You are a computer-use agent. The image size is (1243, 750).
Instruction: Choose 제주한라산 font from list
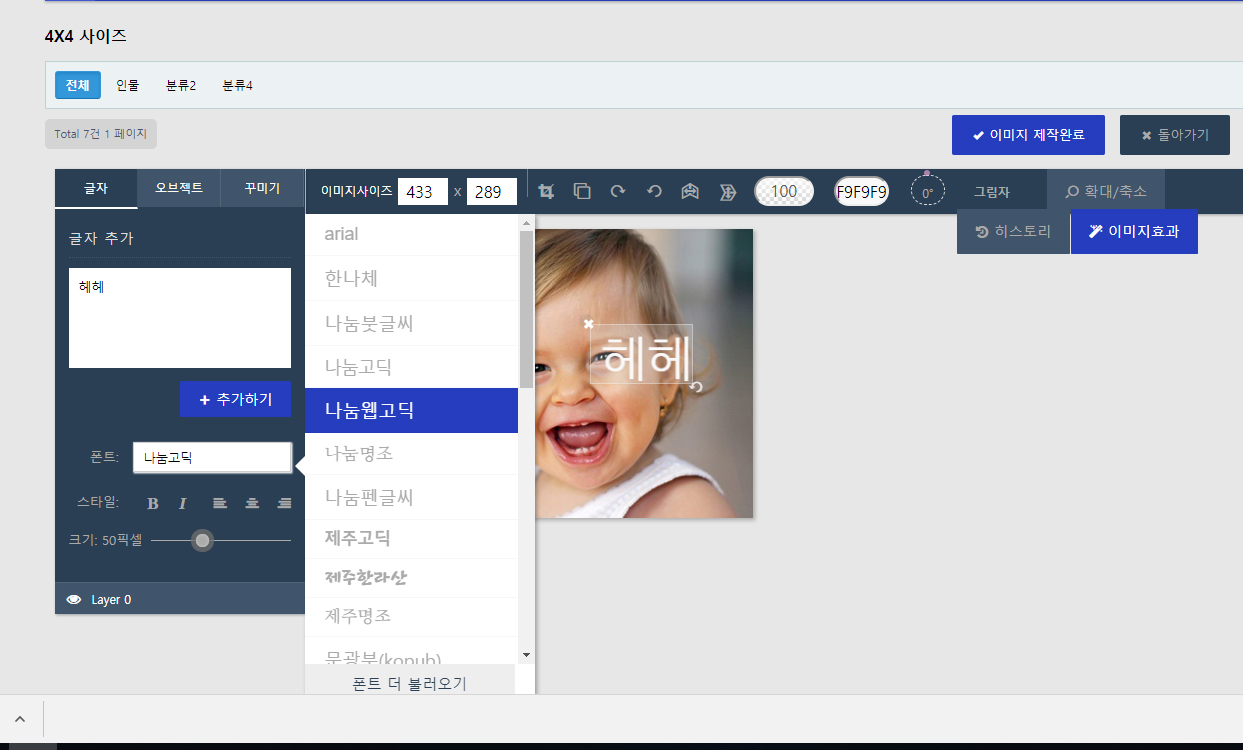point(411,578)
